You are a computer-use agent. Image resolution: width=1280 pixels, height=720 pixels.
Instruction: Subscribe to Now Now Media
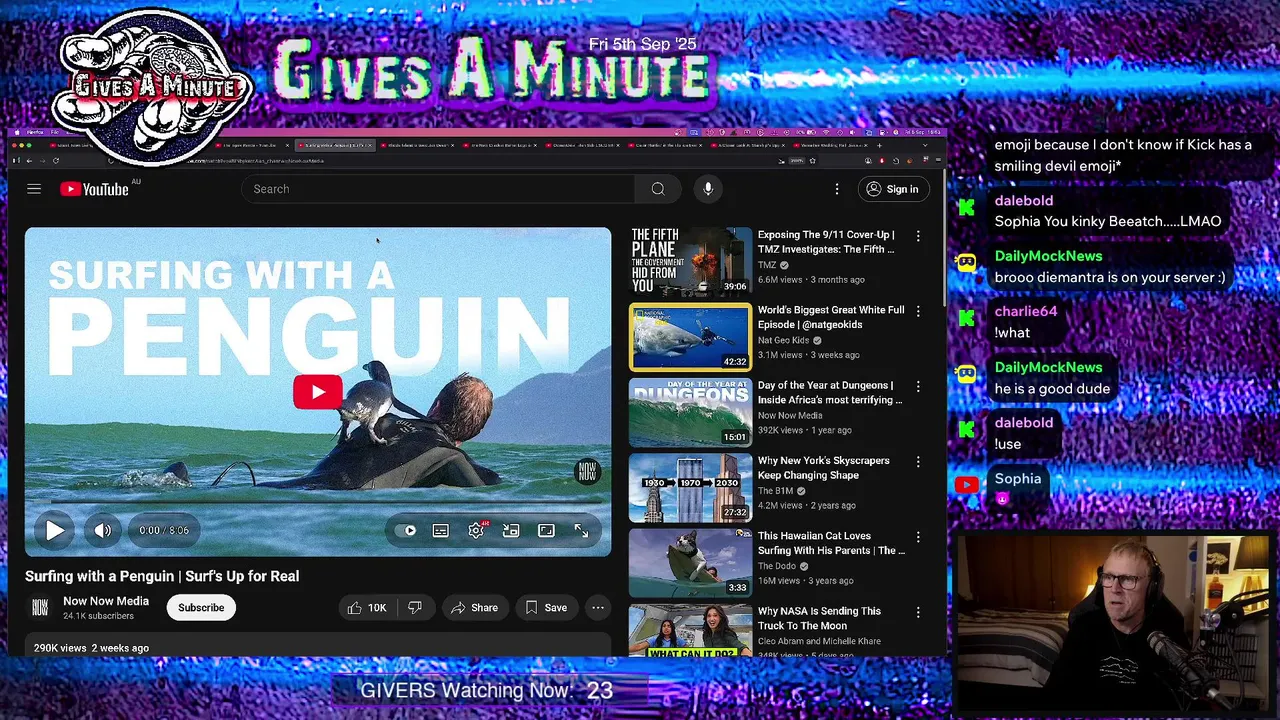[201, 607]
